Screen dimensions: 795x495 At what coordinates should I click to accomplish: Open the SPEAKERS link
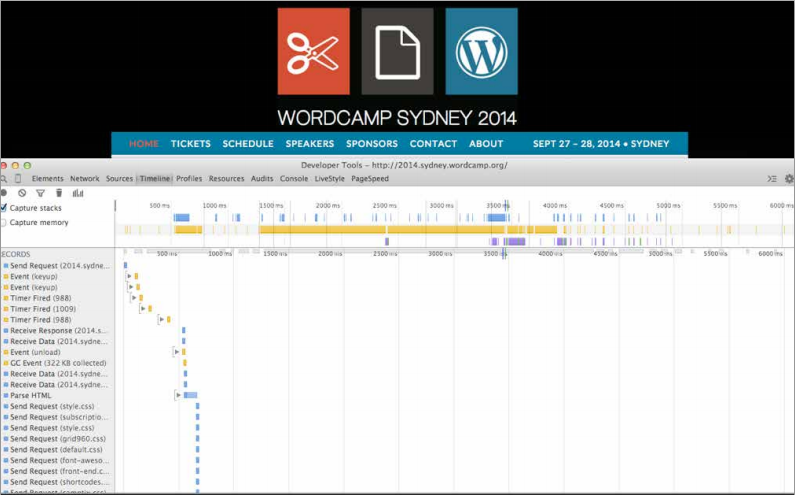point(310,144)
